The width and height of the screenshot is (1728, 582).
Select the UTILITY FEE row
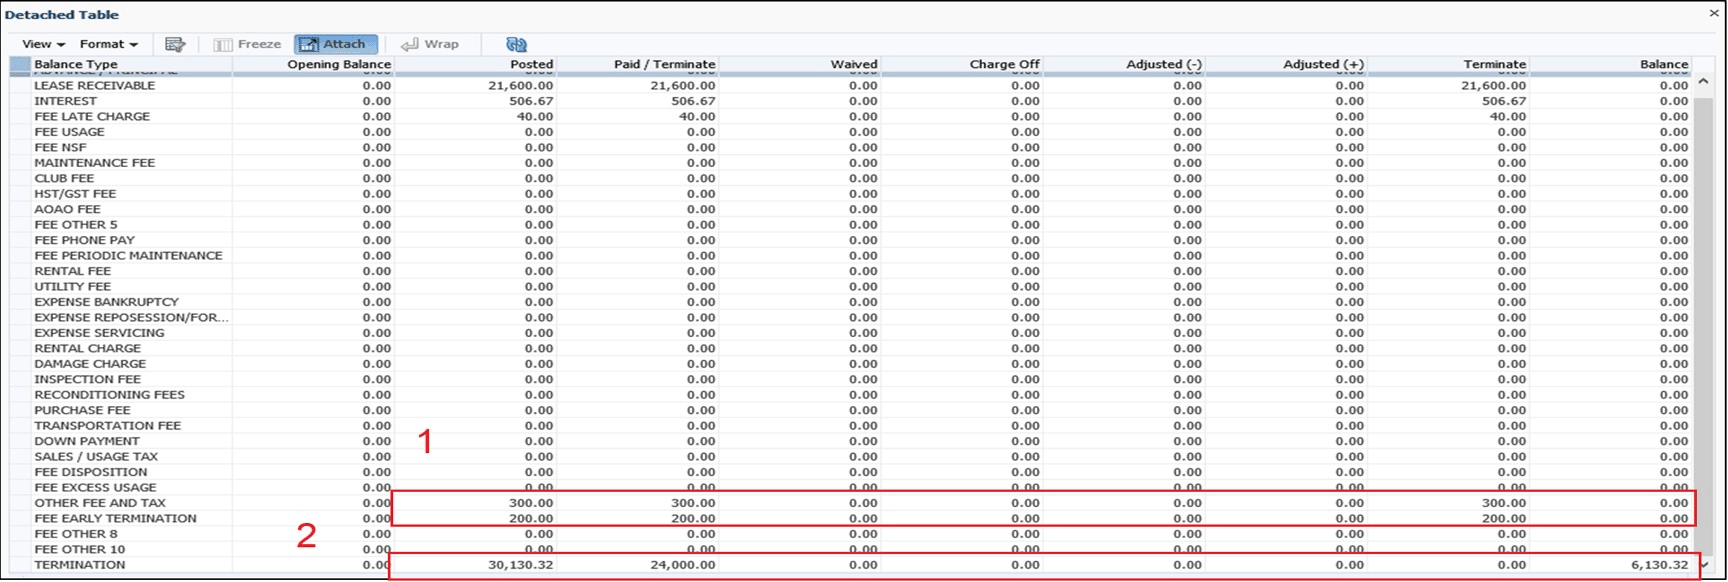tap(850, 287)
